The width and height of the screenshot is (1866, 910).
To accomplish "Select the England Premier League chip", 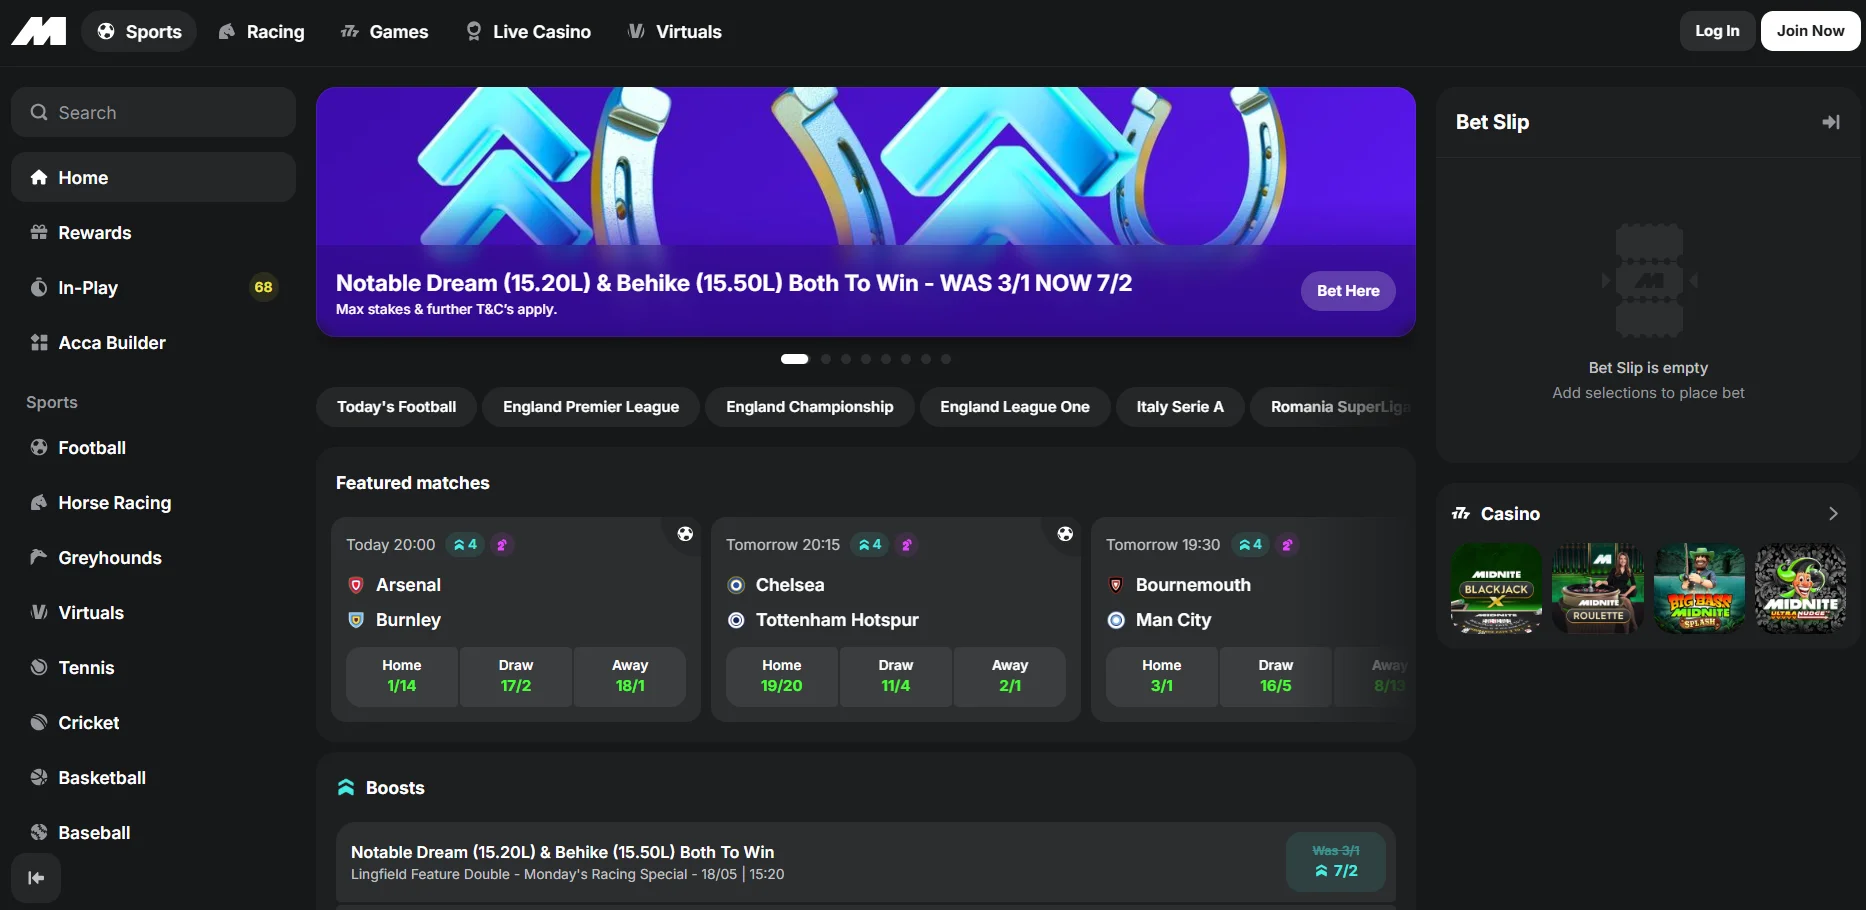I will (591, 407).
